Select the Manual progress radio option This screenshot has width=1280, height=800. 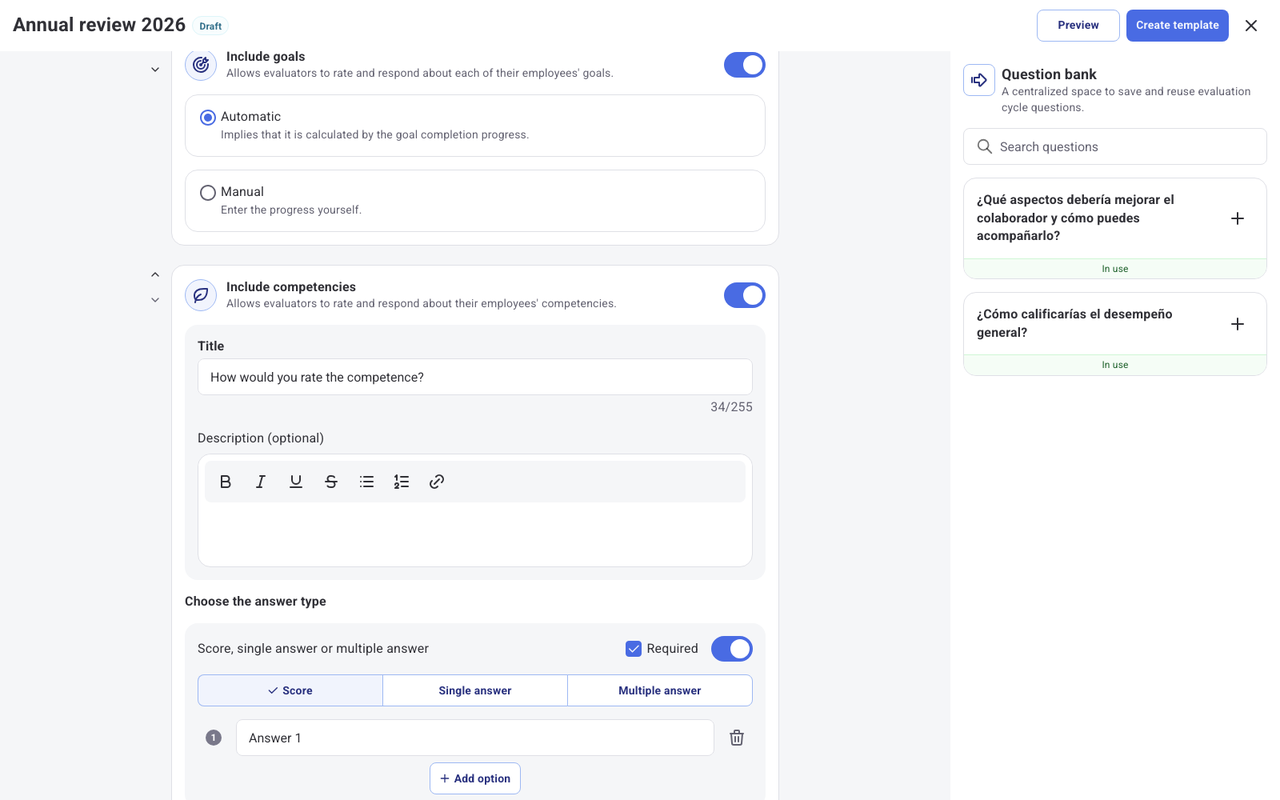click(208, 193)
